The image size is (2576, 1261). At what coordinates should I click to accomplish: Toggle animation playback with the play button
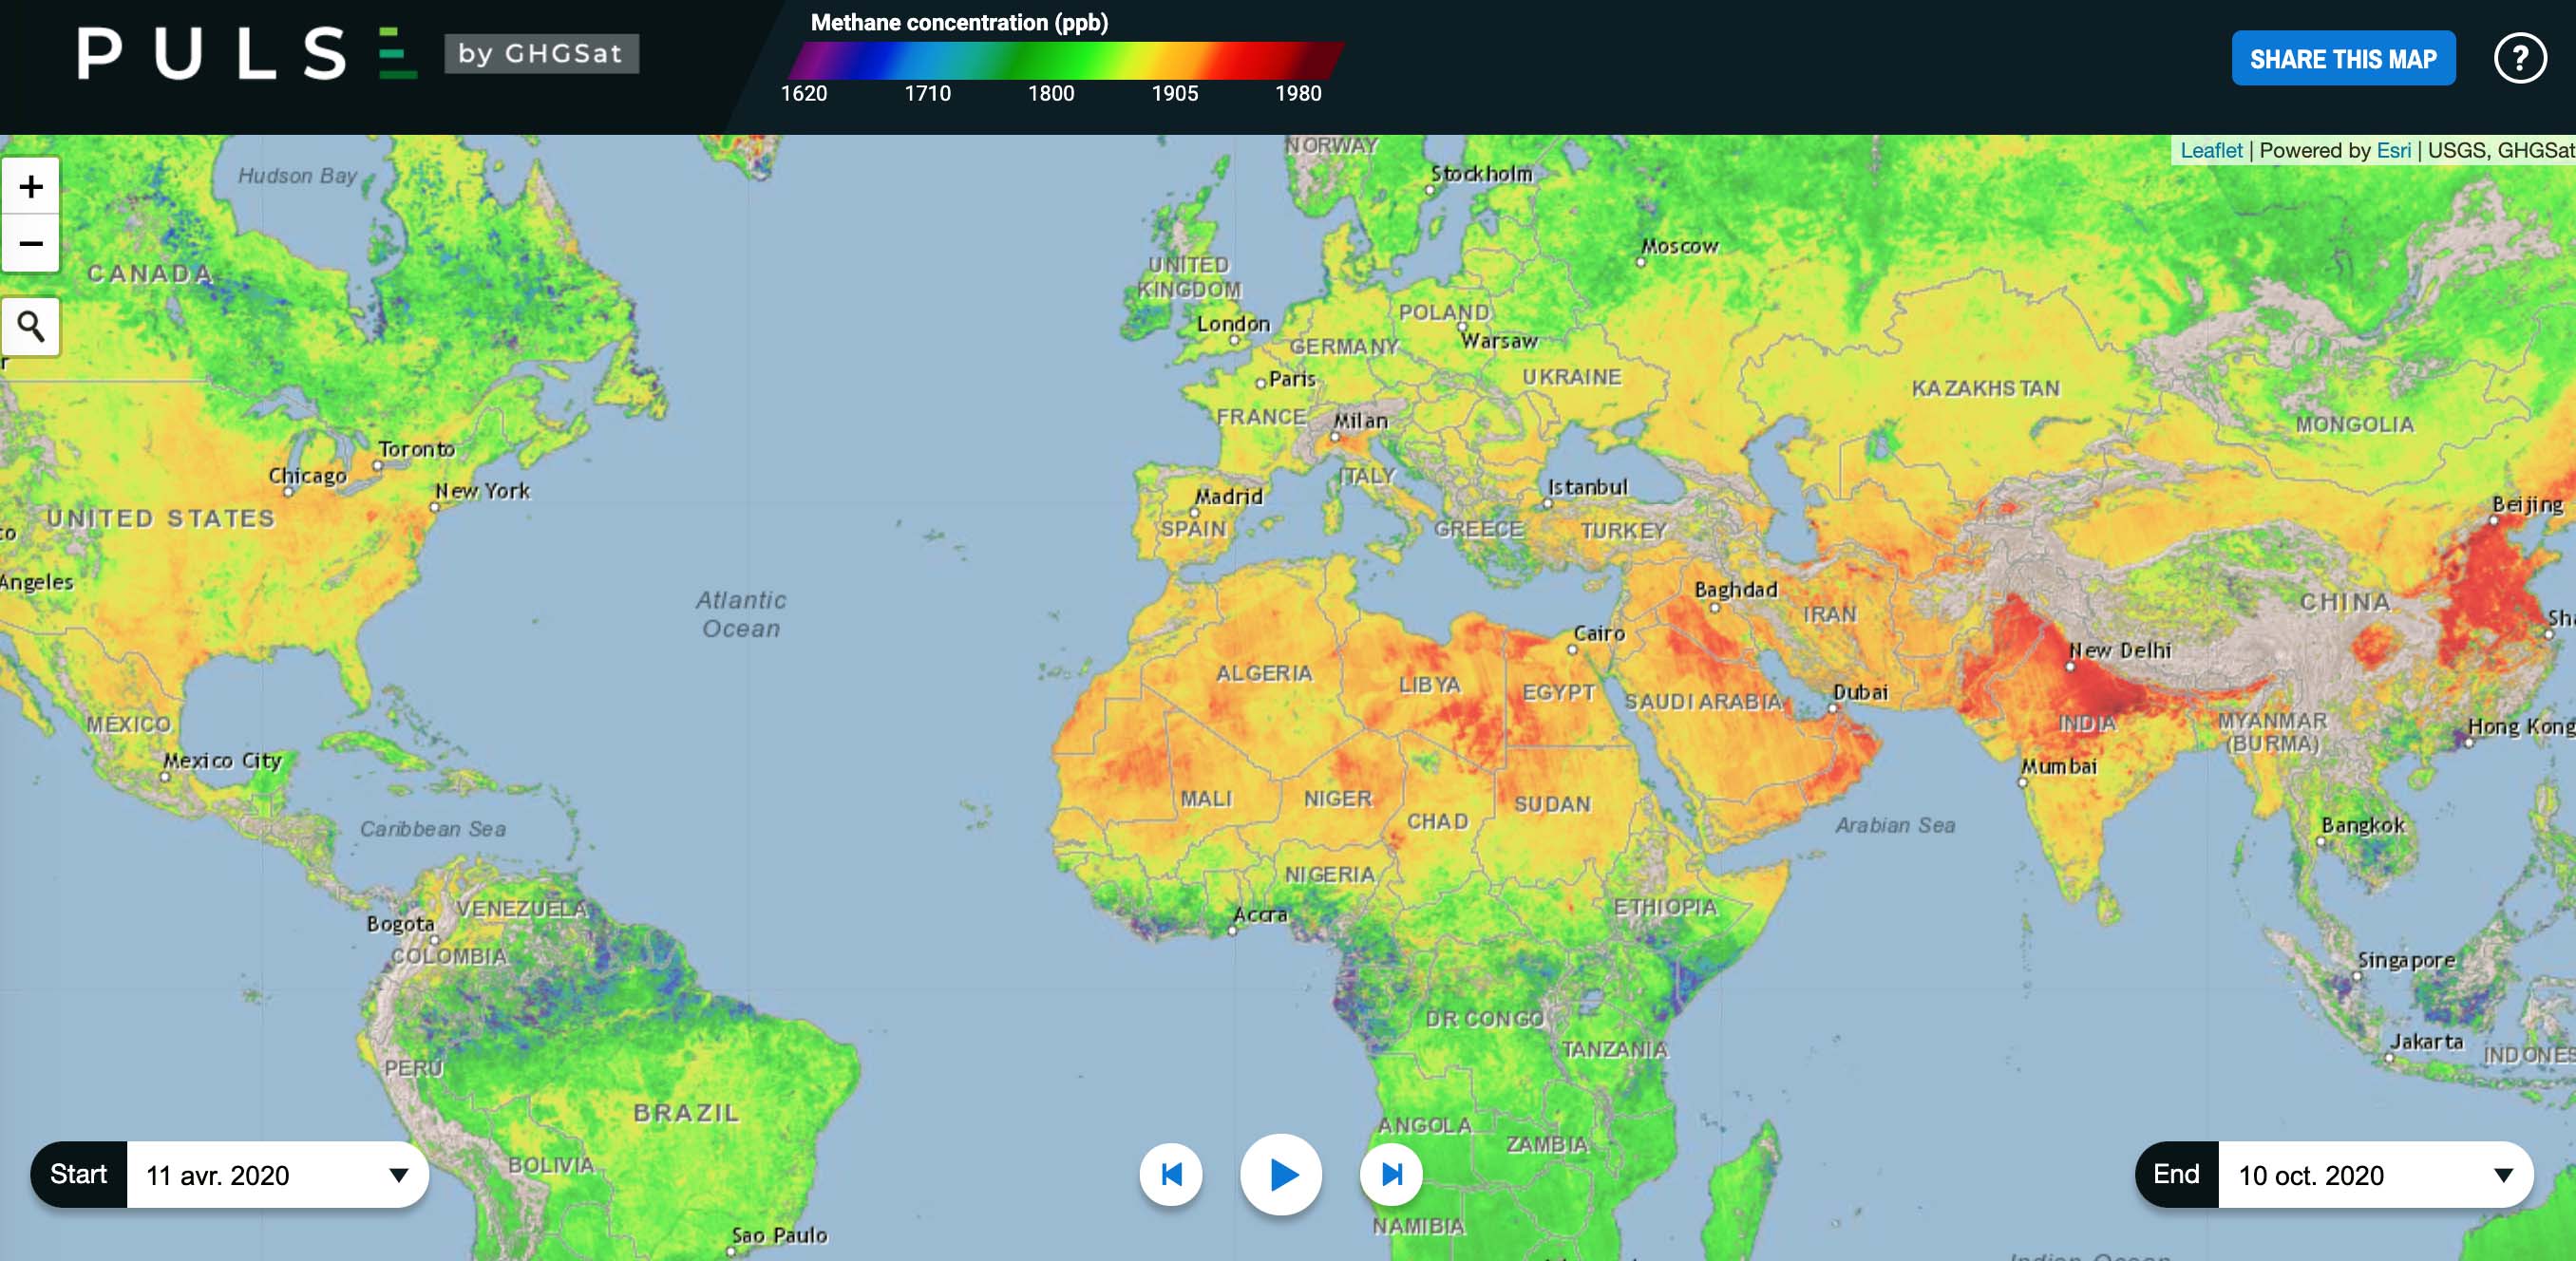click(x=1281, y=1176)
